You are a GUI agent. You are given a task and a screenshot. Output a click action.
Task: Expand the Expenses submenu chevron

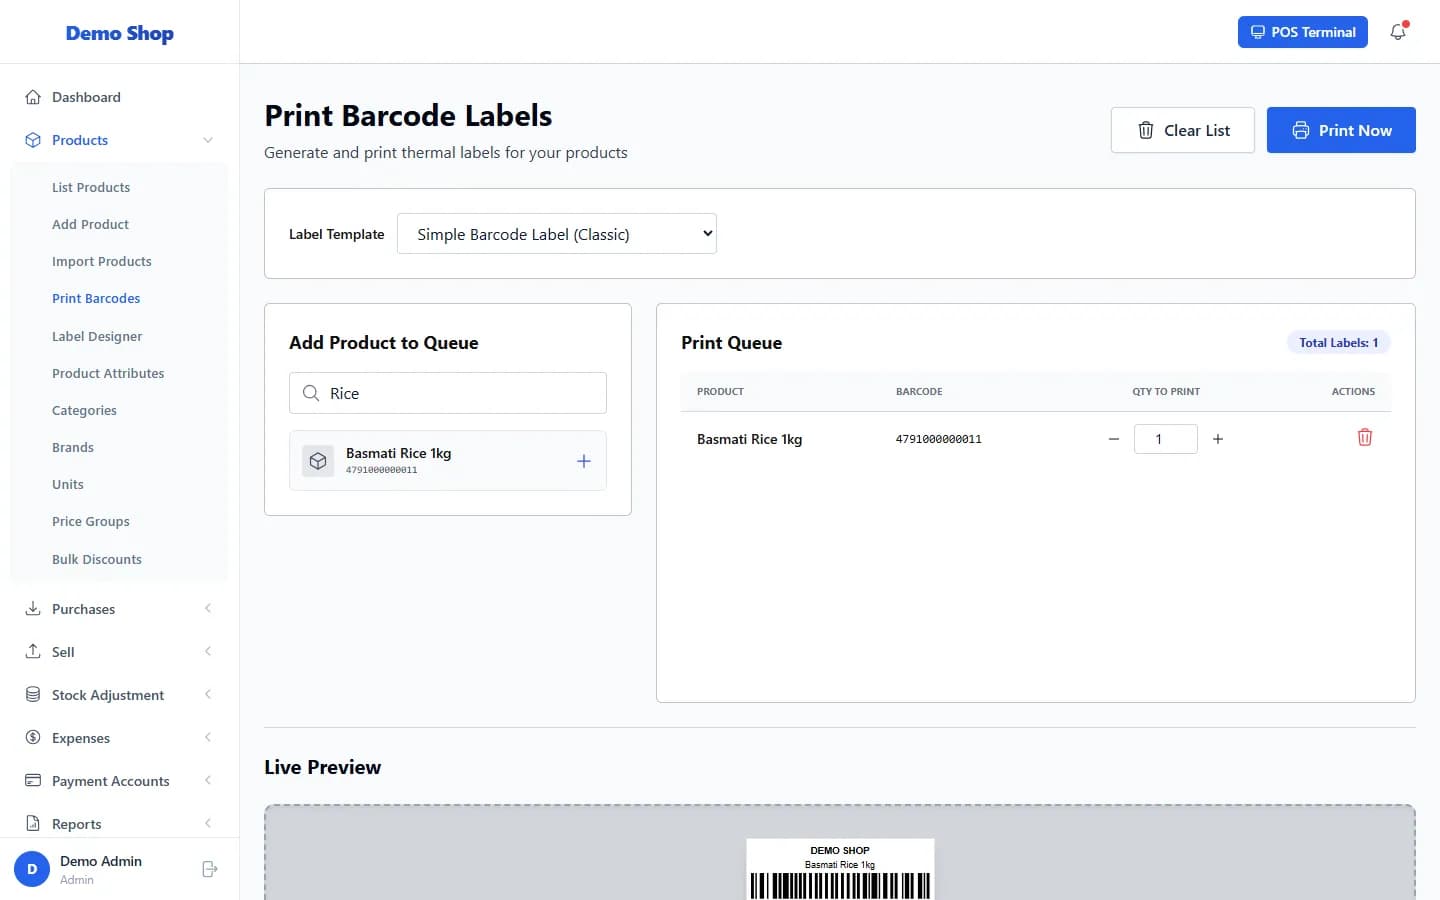pos(208,737)
